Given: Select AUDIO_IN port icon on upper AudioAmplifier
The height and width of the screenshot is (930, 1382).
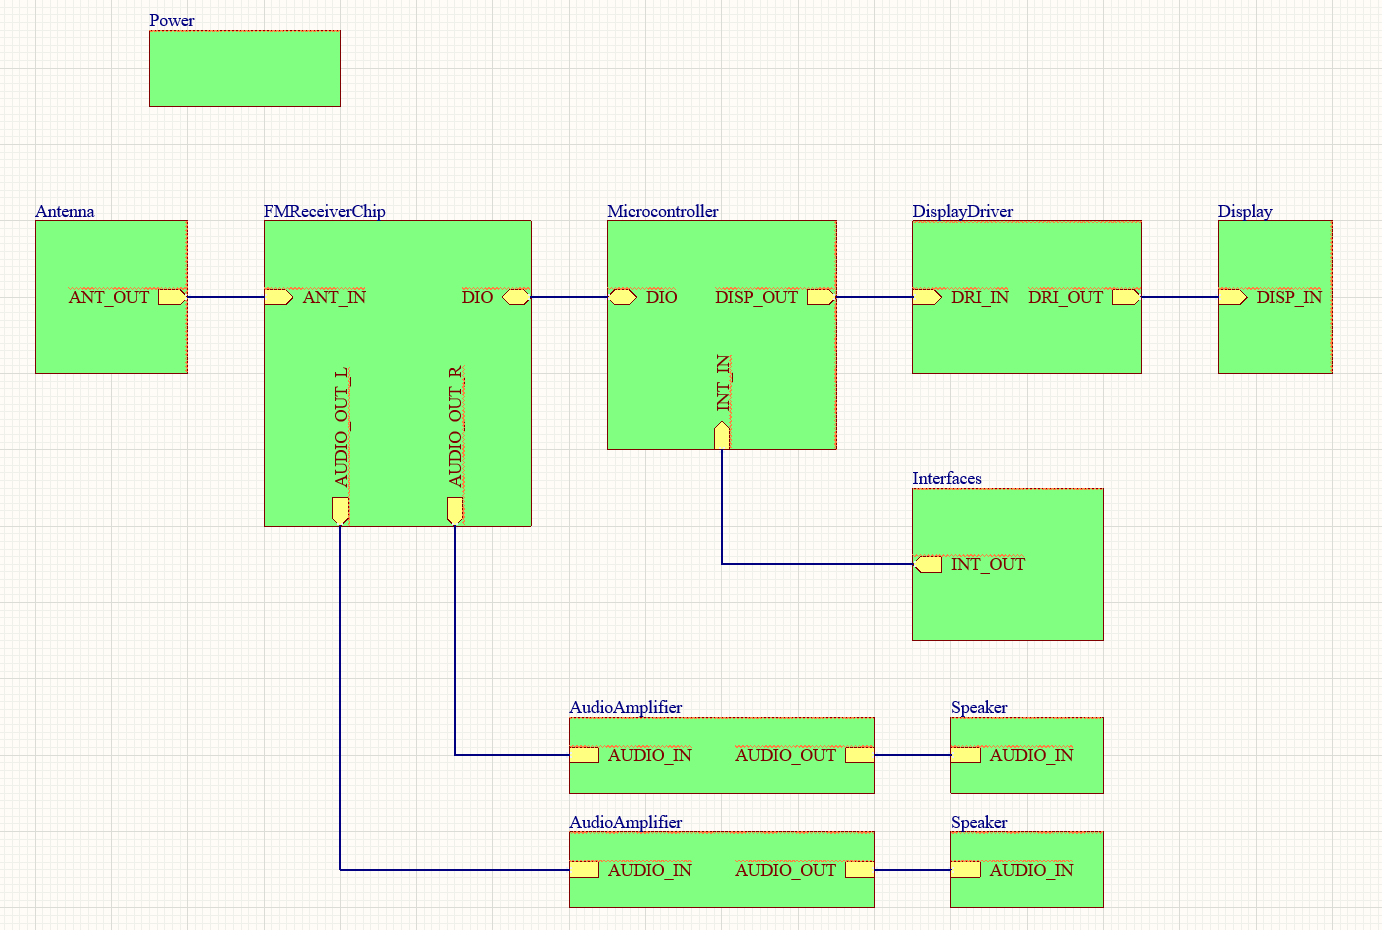Looking at the screenshot, I should [x=584, y=755].
